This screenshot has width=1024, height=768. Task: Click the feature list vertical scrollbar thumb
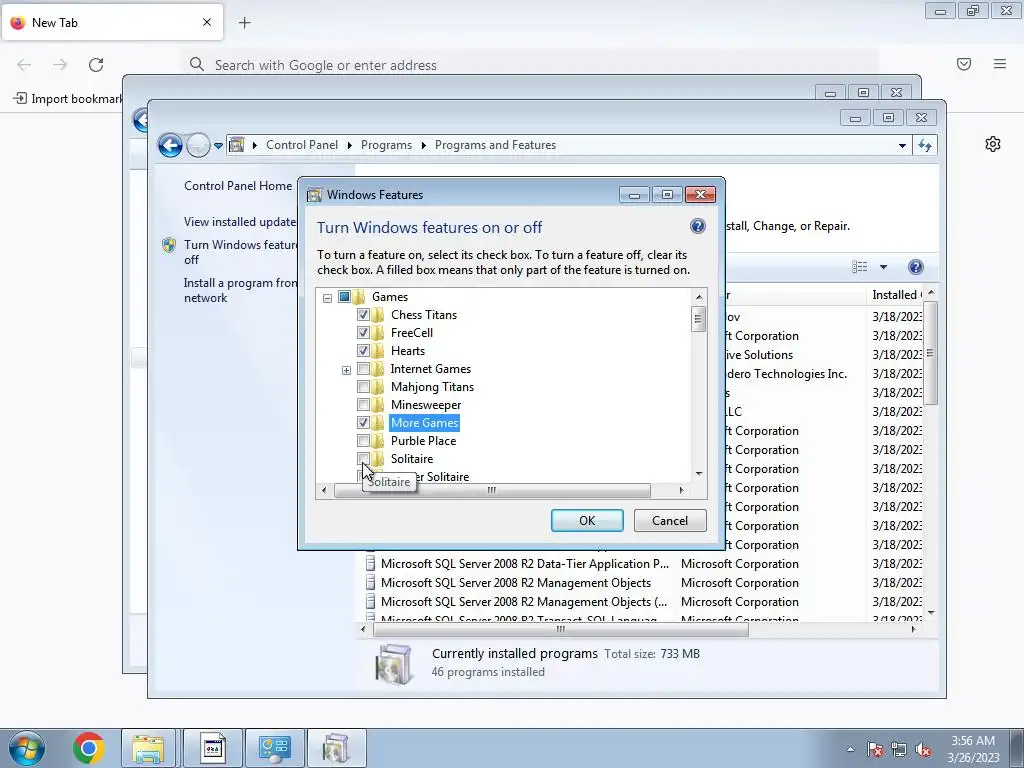(x=698, y=319)
